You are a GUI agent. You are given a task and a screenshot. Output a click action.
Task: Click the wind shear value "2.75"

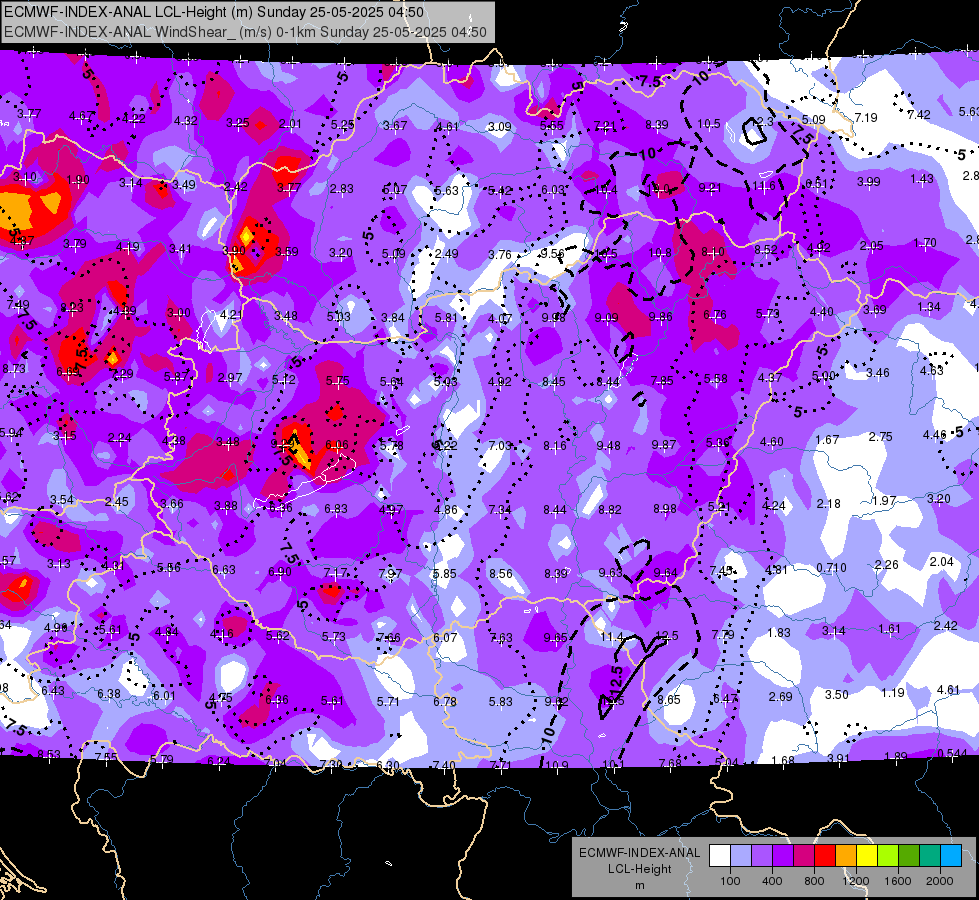[880, 437]
